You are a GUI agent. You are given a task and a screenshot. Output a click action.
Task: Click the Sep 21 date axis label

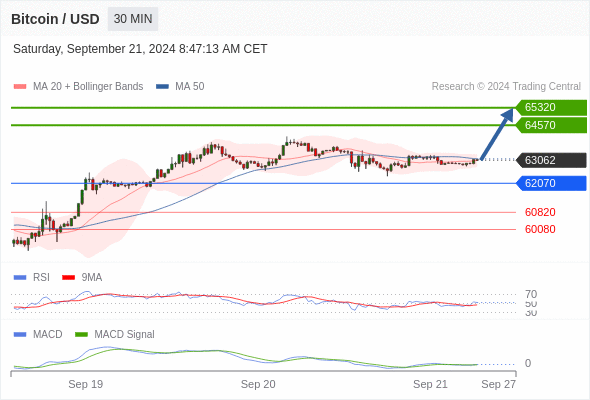(x=430, y=384)
